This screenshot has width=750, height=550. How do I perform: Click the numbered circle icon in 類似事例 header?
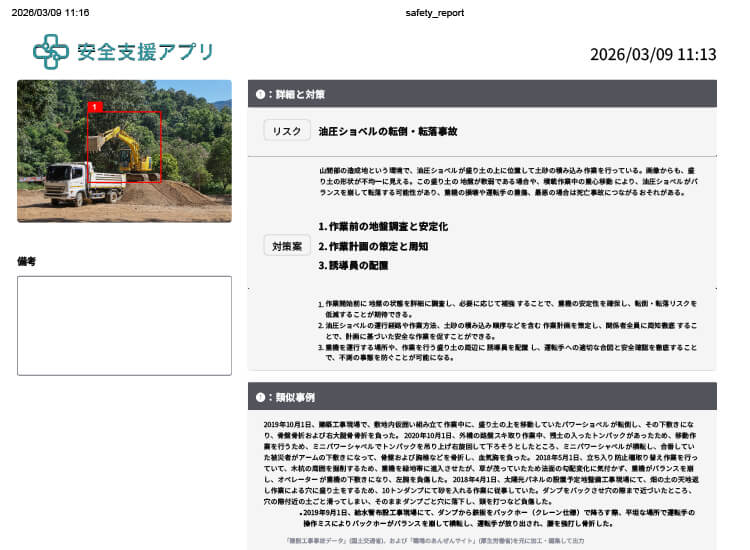click(260, 397)
